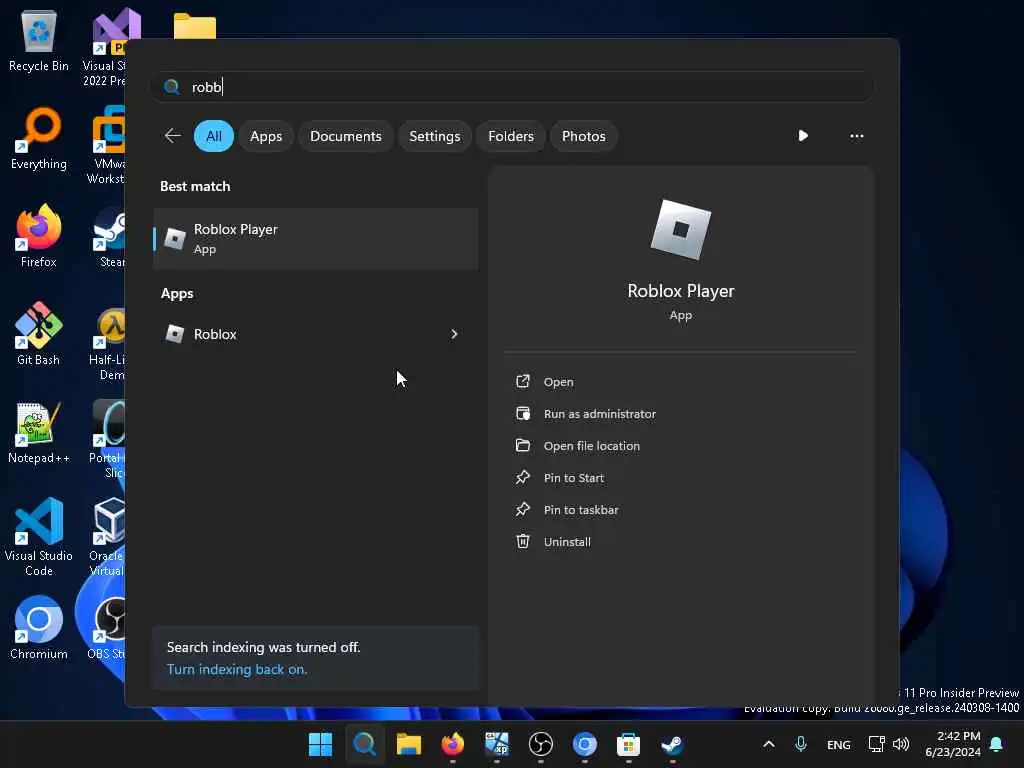Viewport: 1024px width, 768px height.
Task: Open Roblox Player best match result
Action: tap(315, 238)
